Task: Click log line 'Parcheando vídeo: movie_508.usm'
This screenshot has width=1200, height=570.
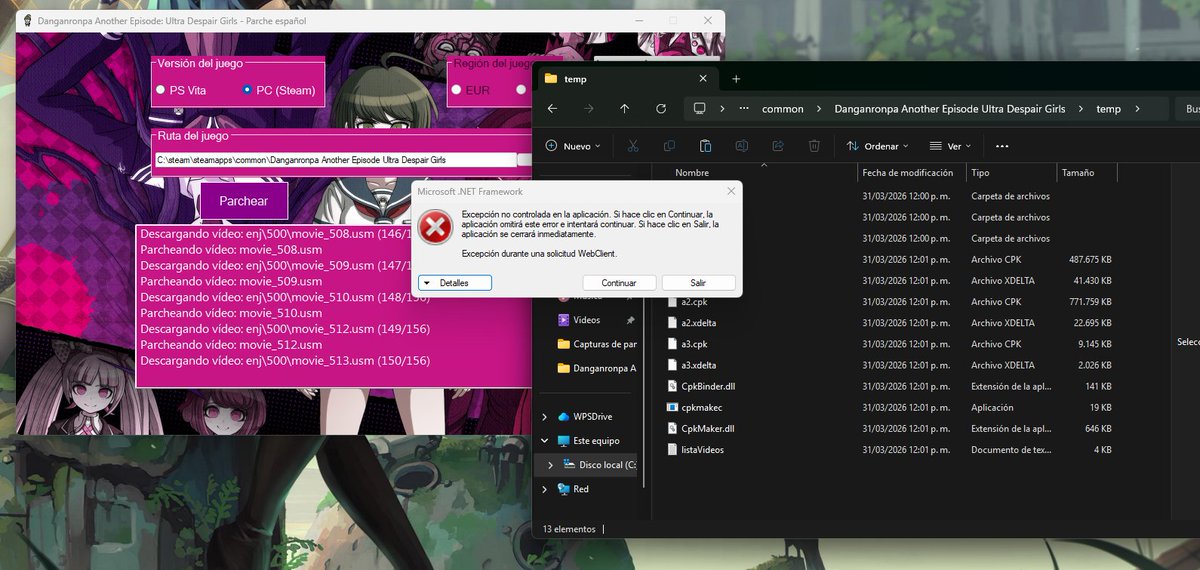Action: [x=231, y=250]
